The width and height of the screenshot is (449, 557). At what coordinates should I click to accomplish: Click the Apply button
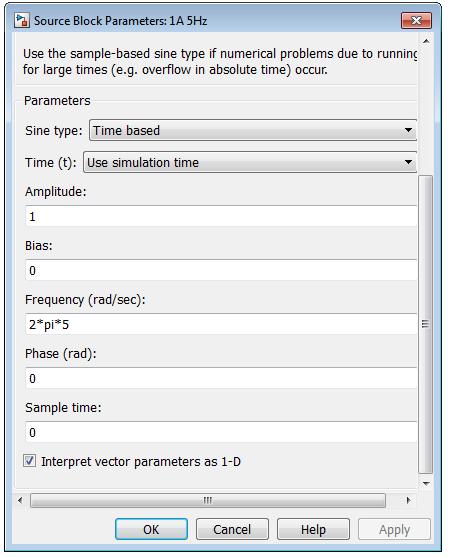point(394,529)
